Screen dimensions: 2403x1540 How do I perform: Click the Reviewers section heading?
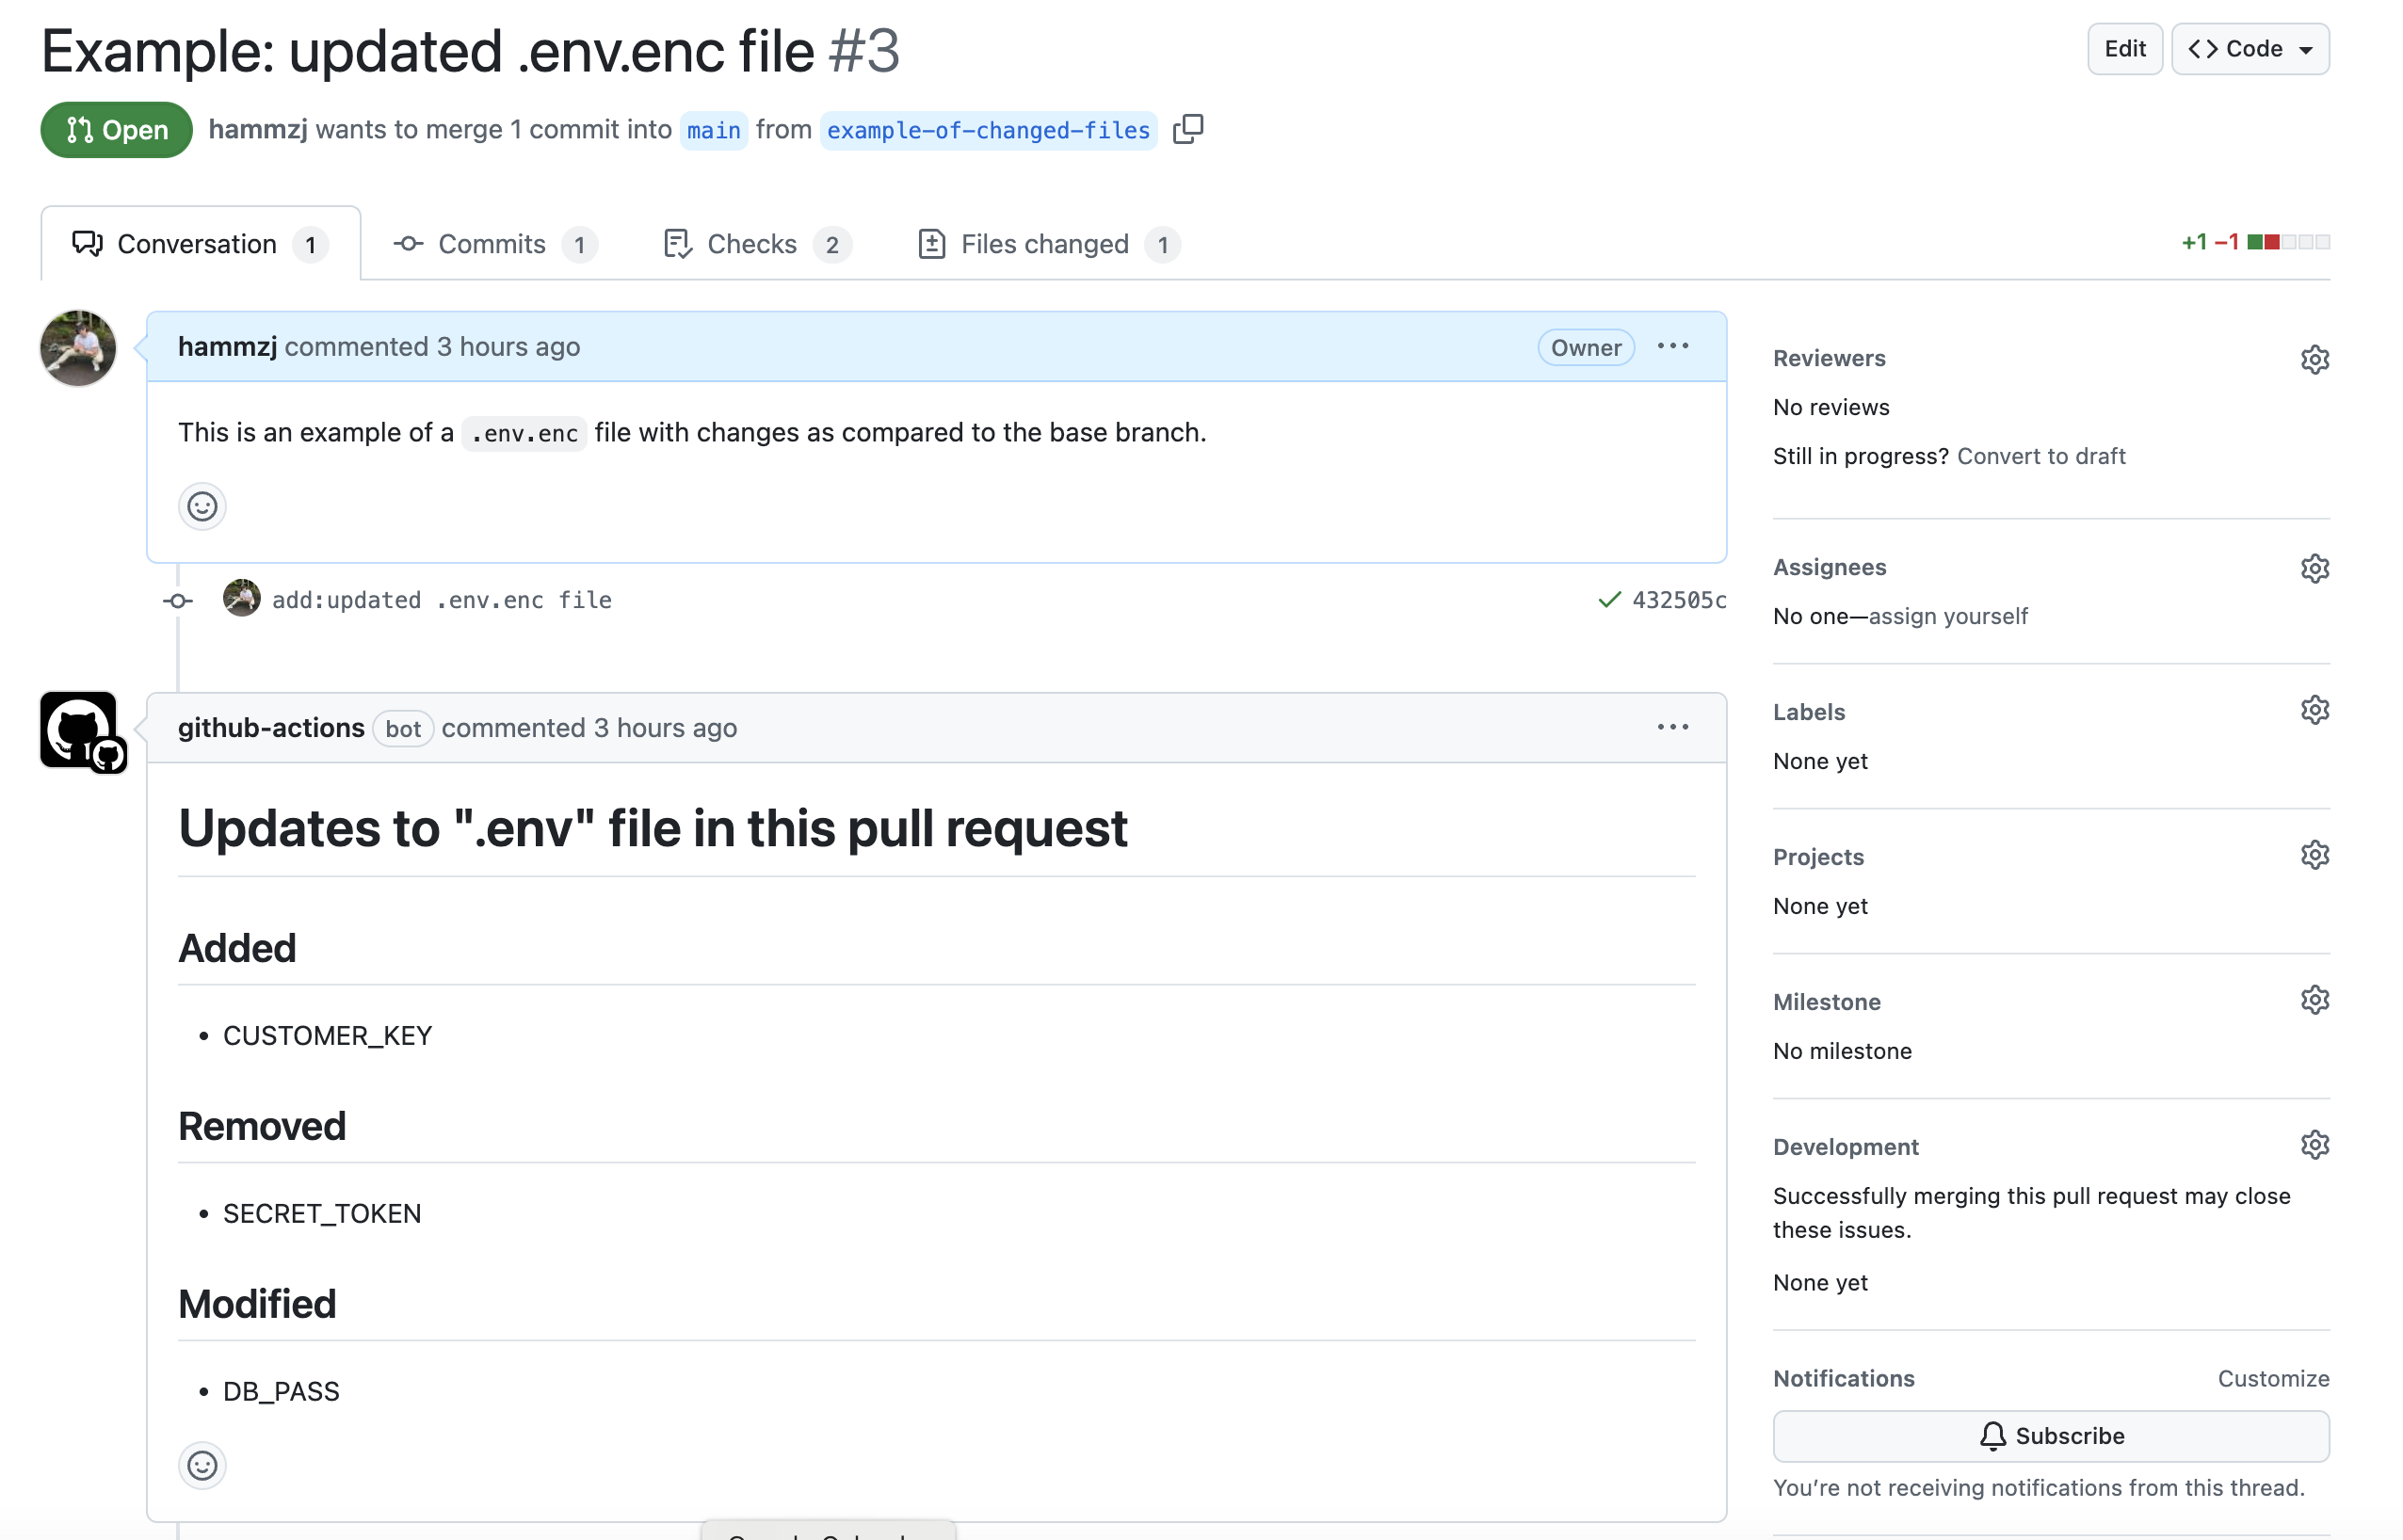coord(1828,358)
